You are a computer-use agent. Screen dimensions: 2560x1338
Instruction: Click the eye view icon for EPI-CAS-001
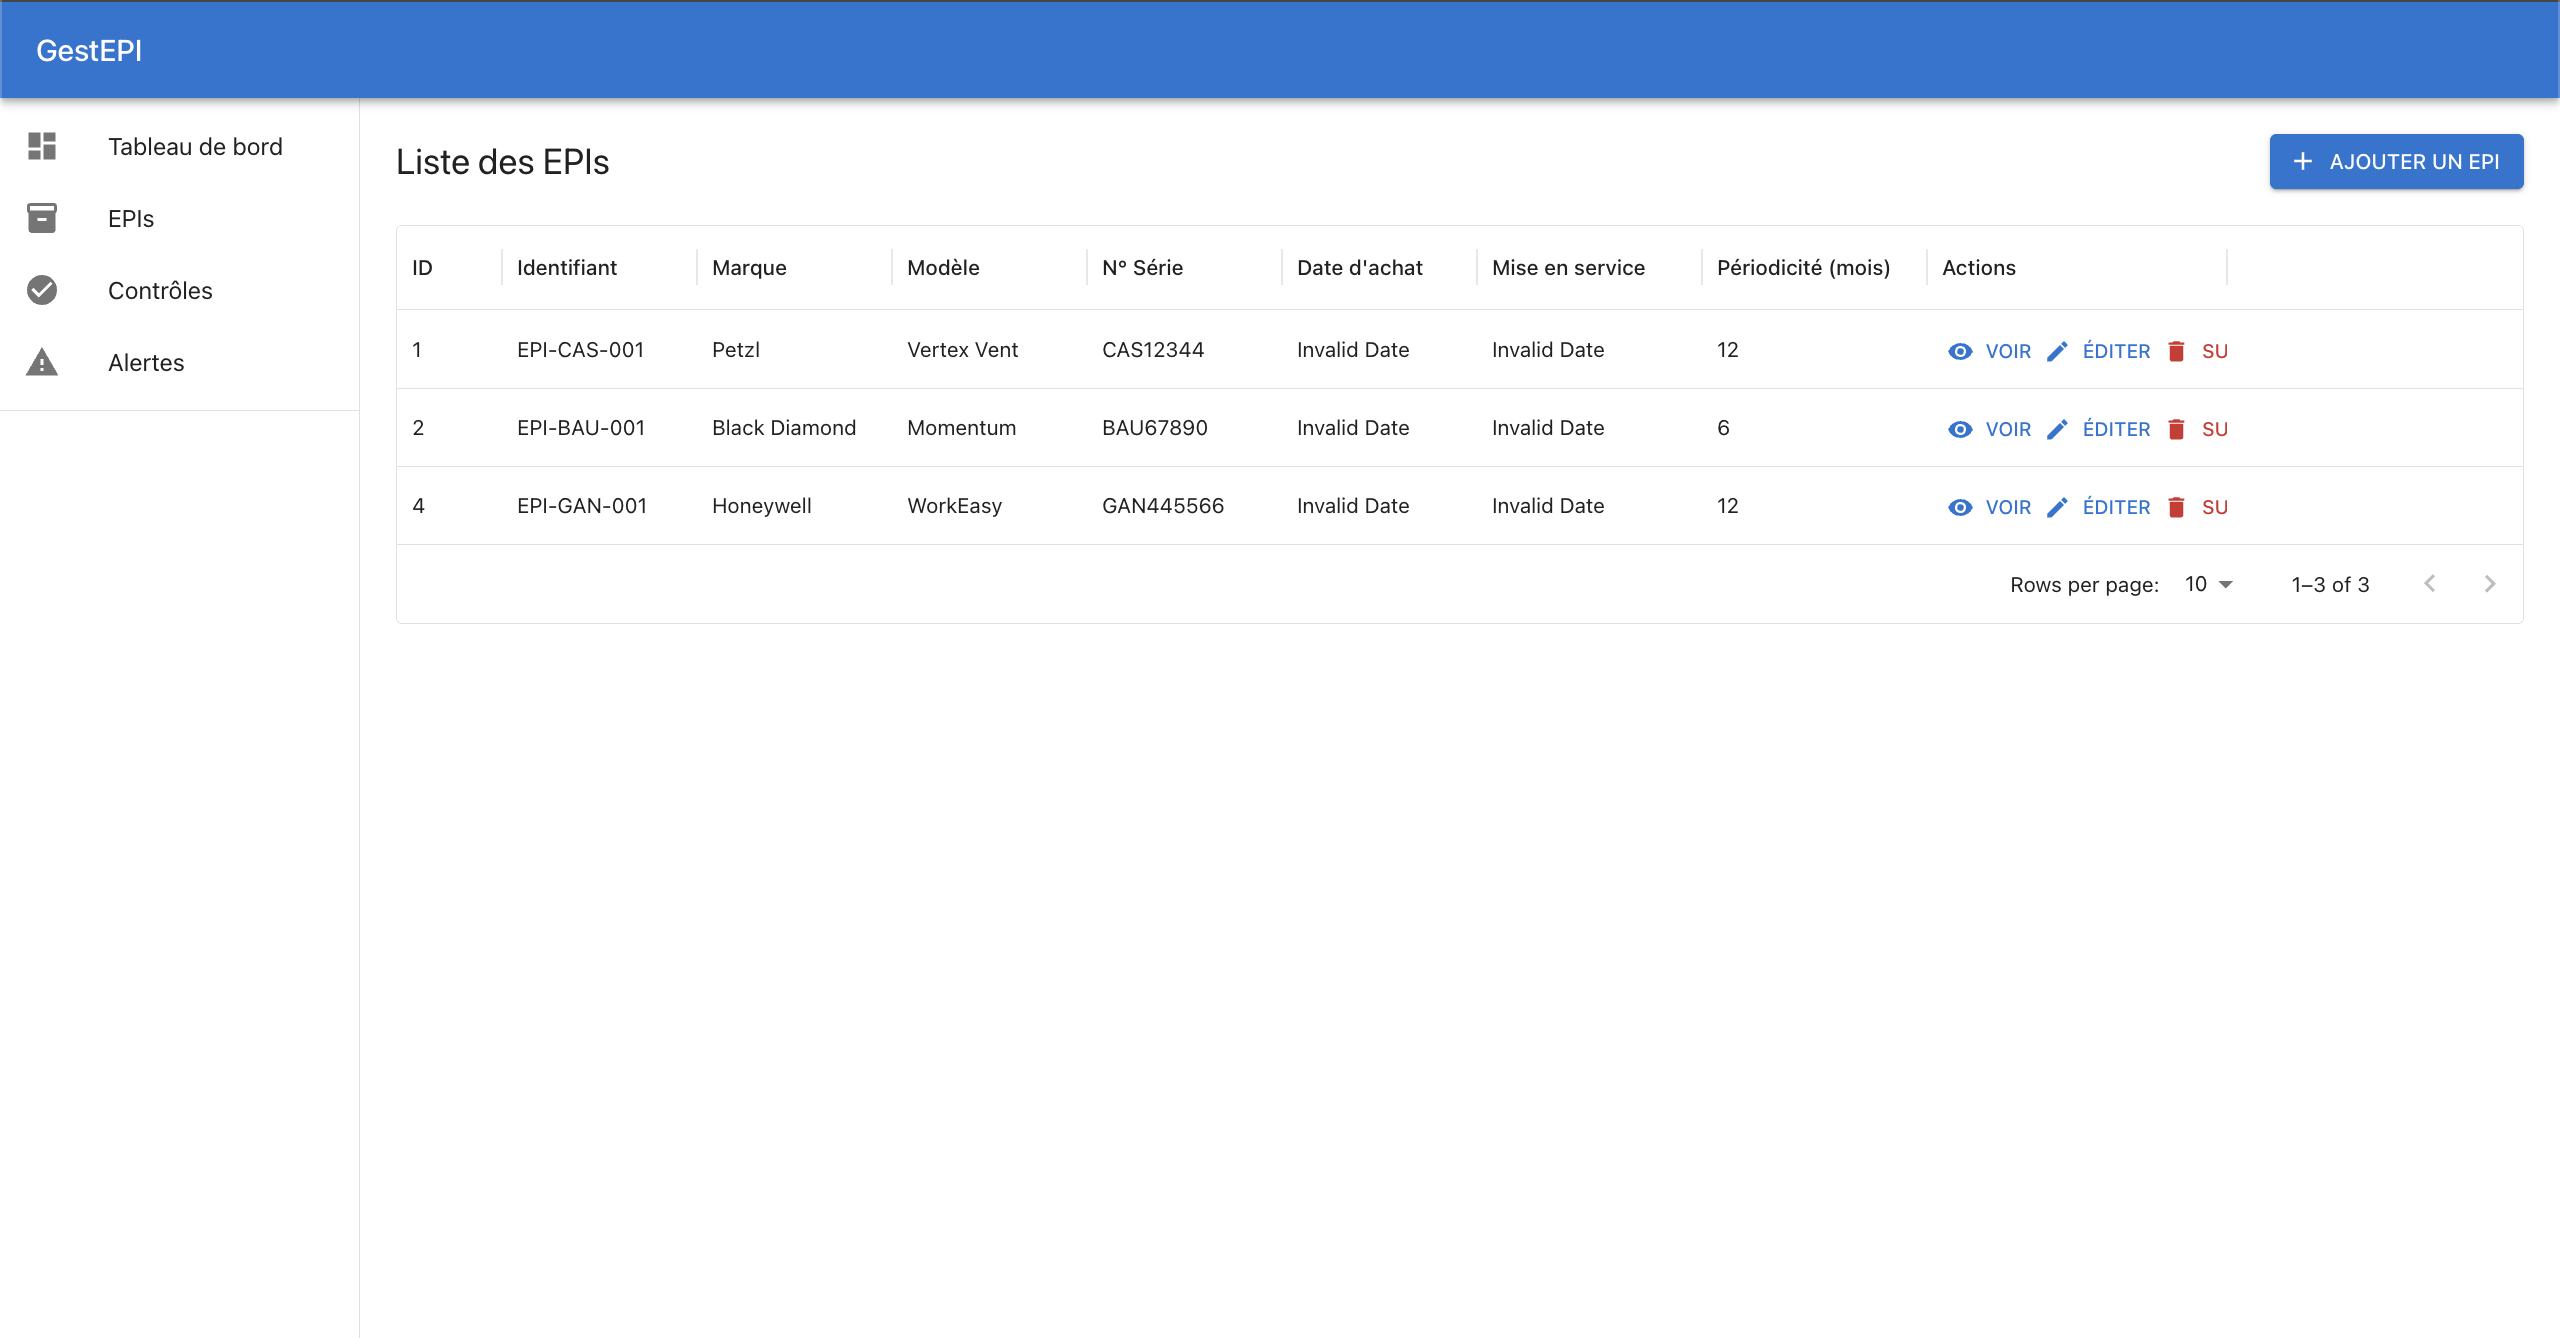click(x=1960, y=351)
